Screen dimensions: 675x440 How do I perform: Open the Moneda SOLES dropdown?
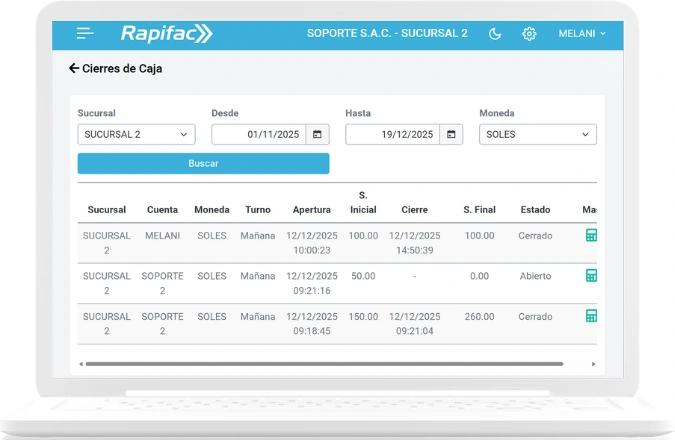538,134
